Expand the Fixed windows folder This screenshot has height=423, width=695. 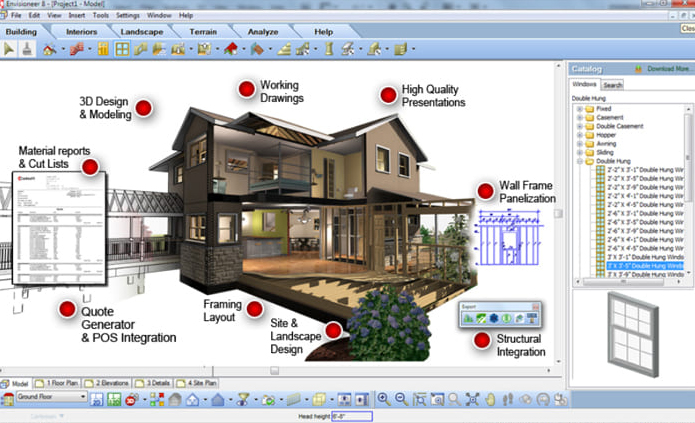580,108
